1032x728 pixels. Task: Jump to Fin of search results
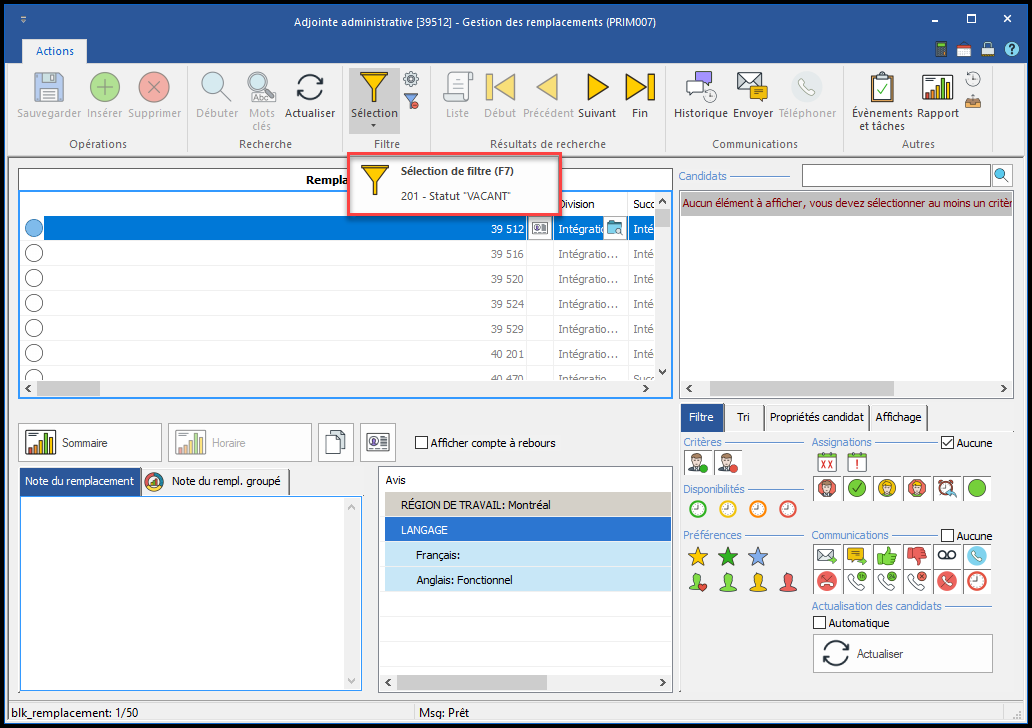click(640, 88)
